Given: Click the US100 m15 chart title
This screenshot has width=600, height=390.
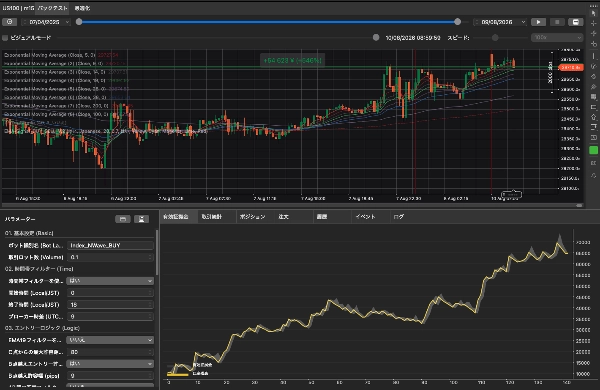Looking at the screenshot, I should tap(18, 8).
